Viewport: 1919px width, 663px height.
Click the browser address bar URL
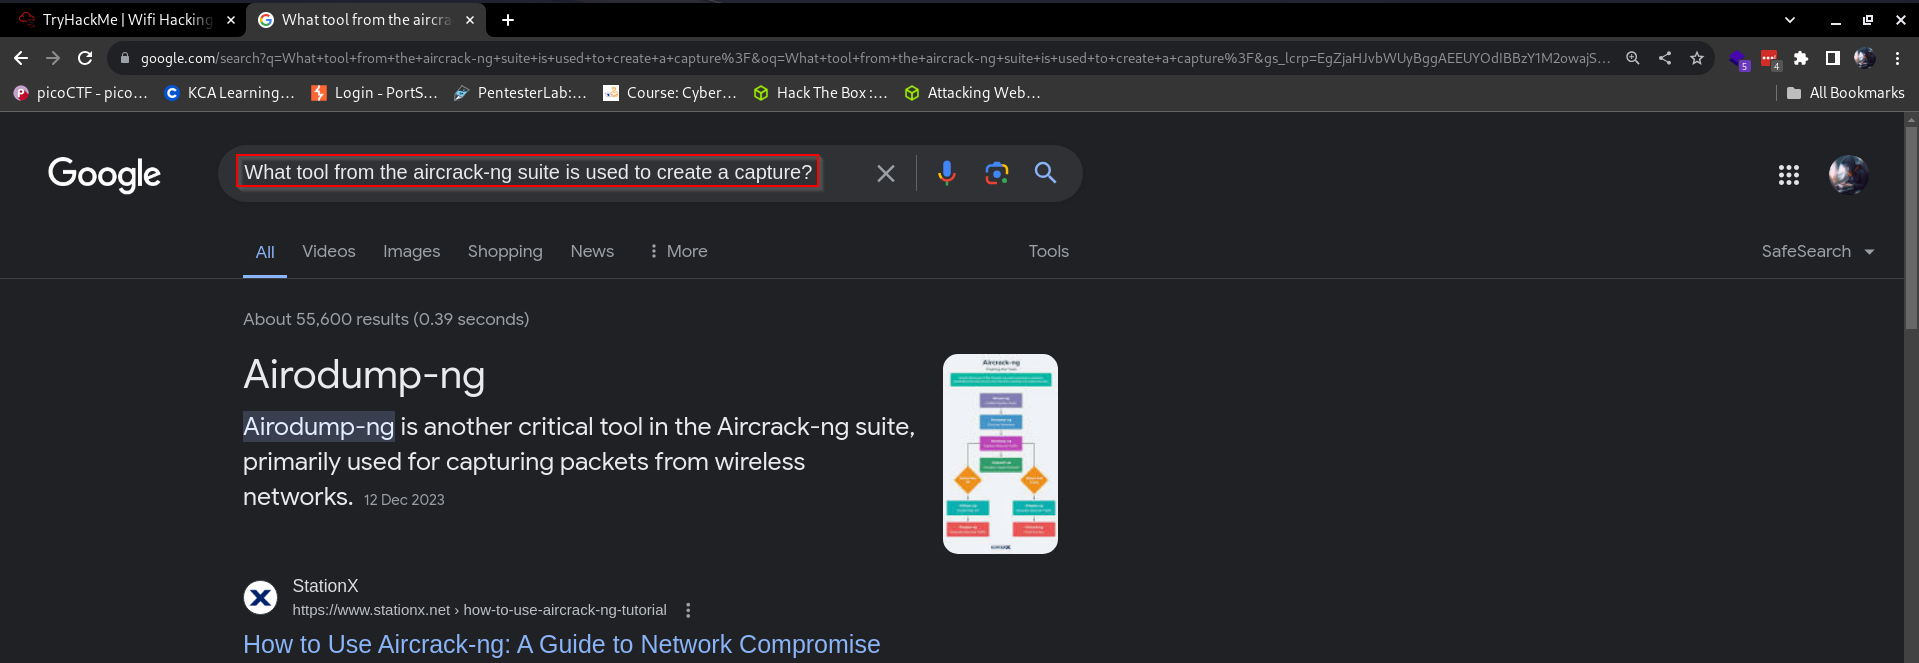(x=875, y=58)
